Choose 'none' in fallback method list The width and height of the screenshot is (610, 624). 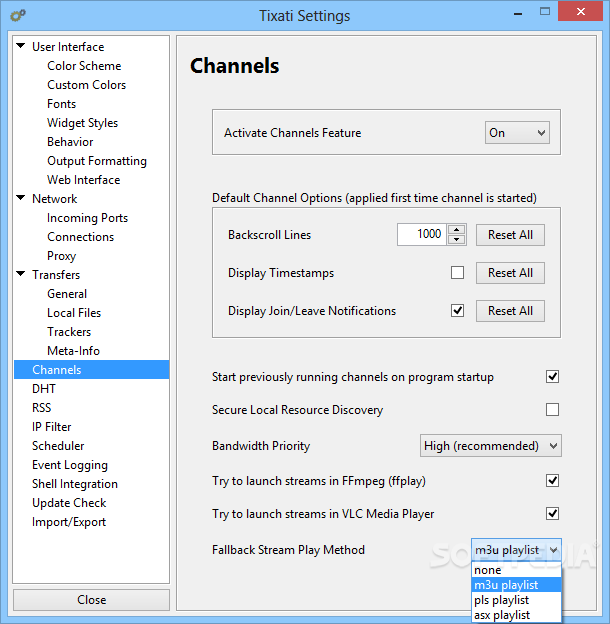point(516,570)
